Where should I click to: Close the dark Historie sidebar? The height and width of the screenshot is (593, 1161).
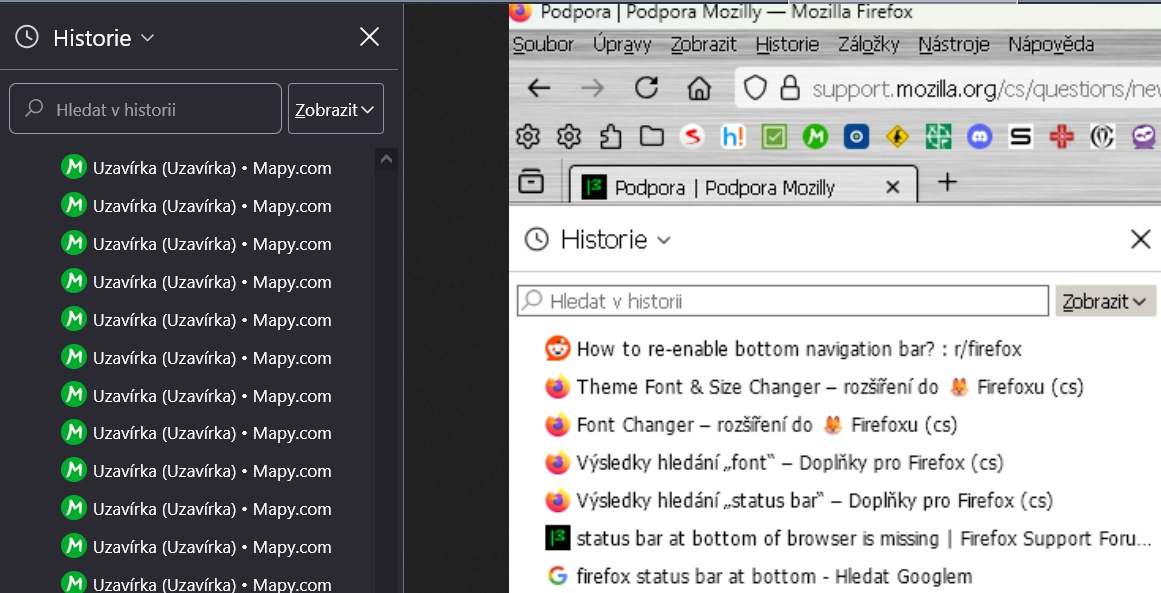[369, 37]
